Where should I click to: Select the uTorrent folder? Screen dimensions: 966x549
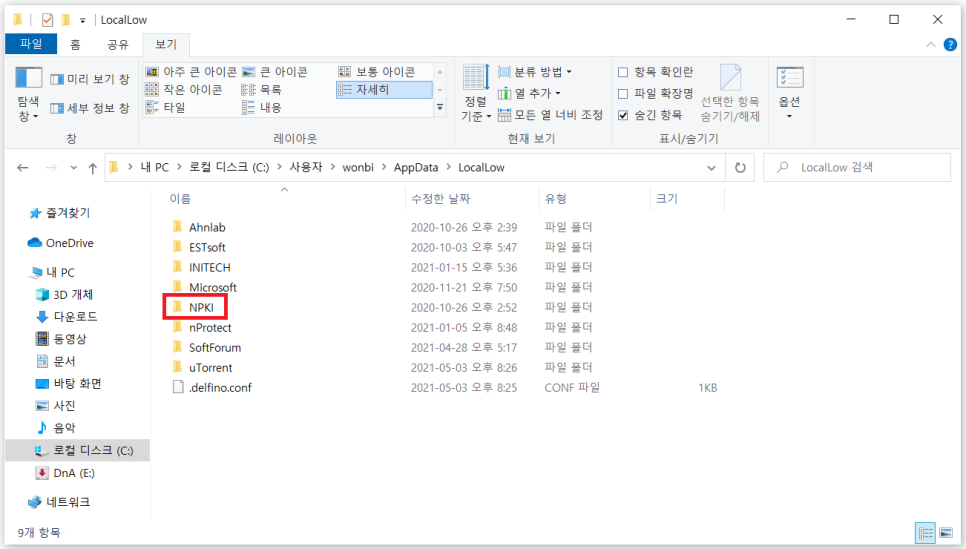pyautogui.click(x=210, y=368)
